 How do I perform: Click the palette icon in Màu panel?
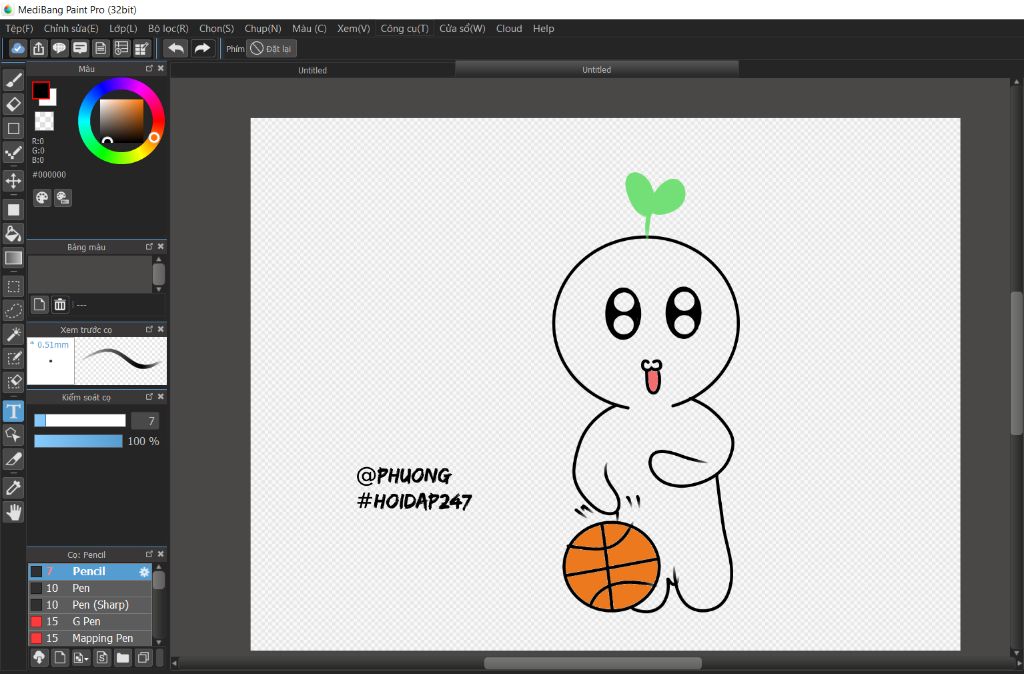tap(42, 198)
